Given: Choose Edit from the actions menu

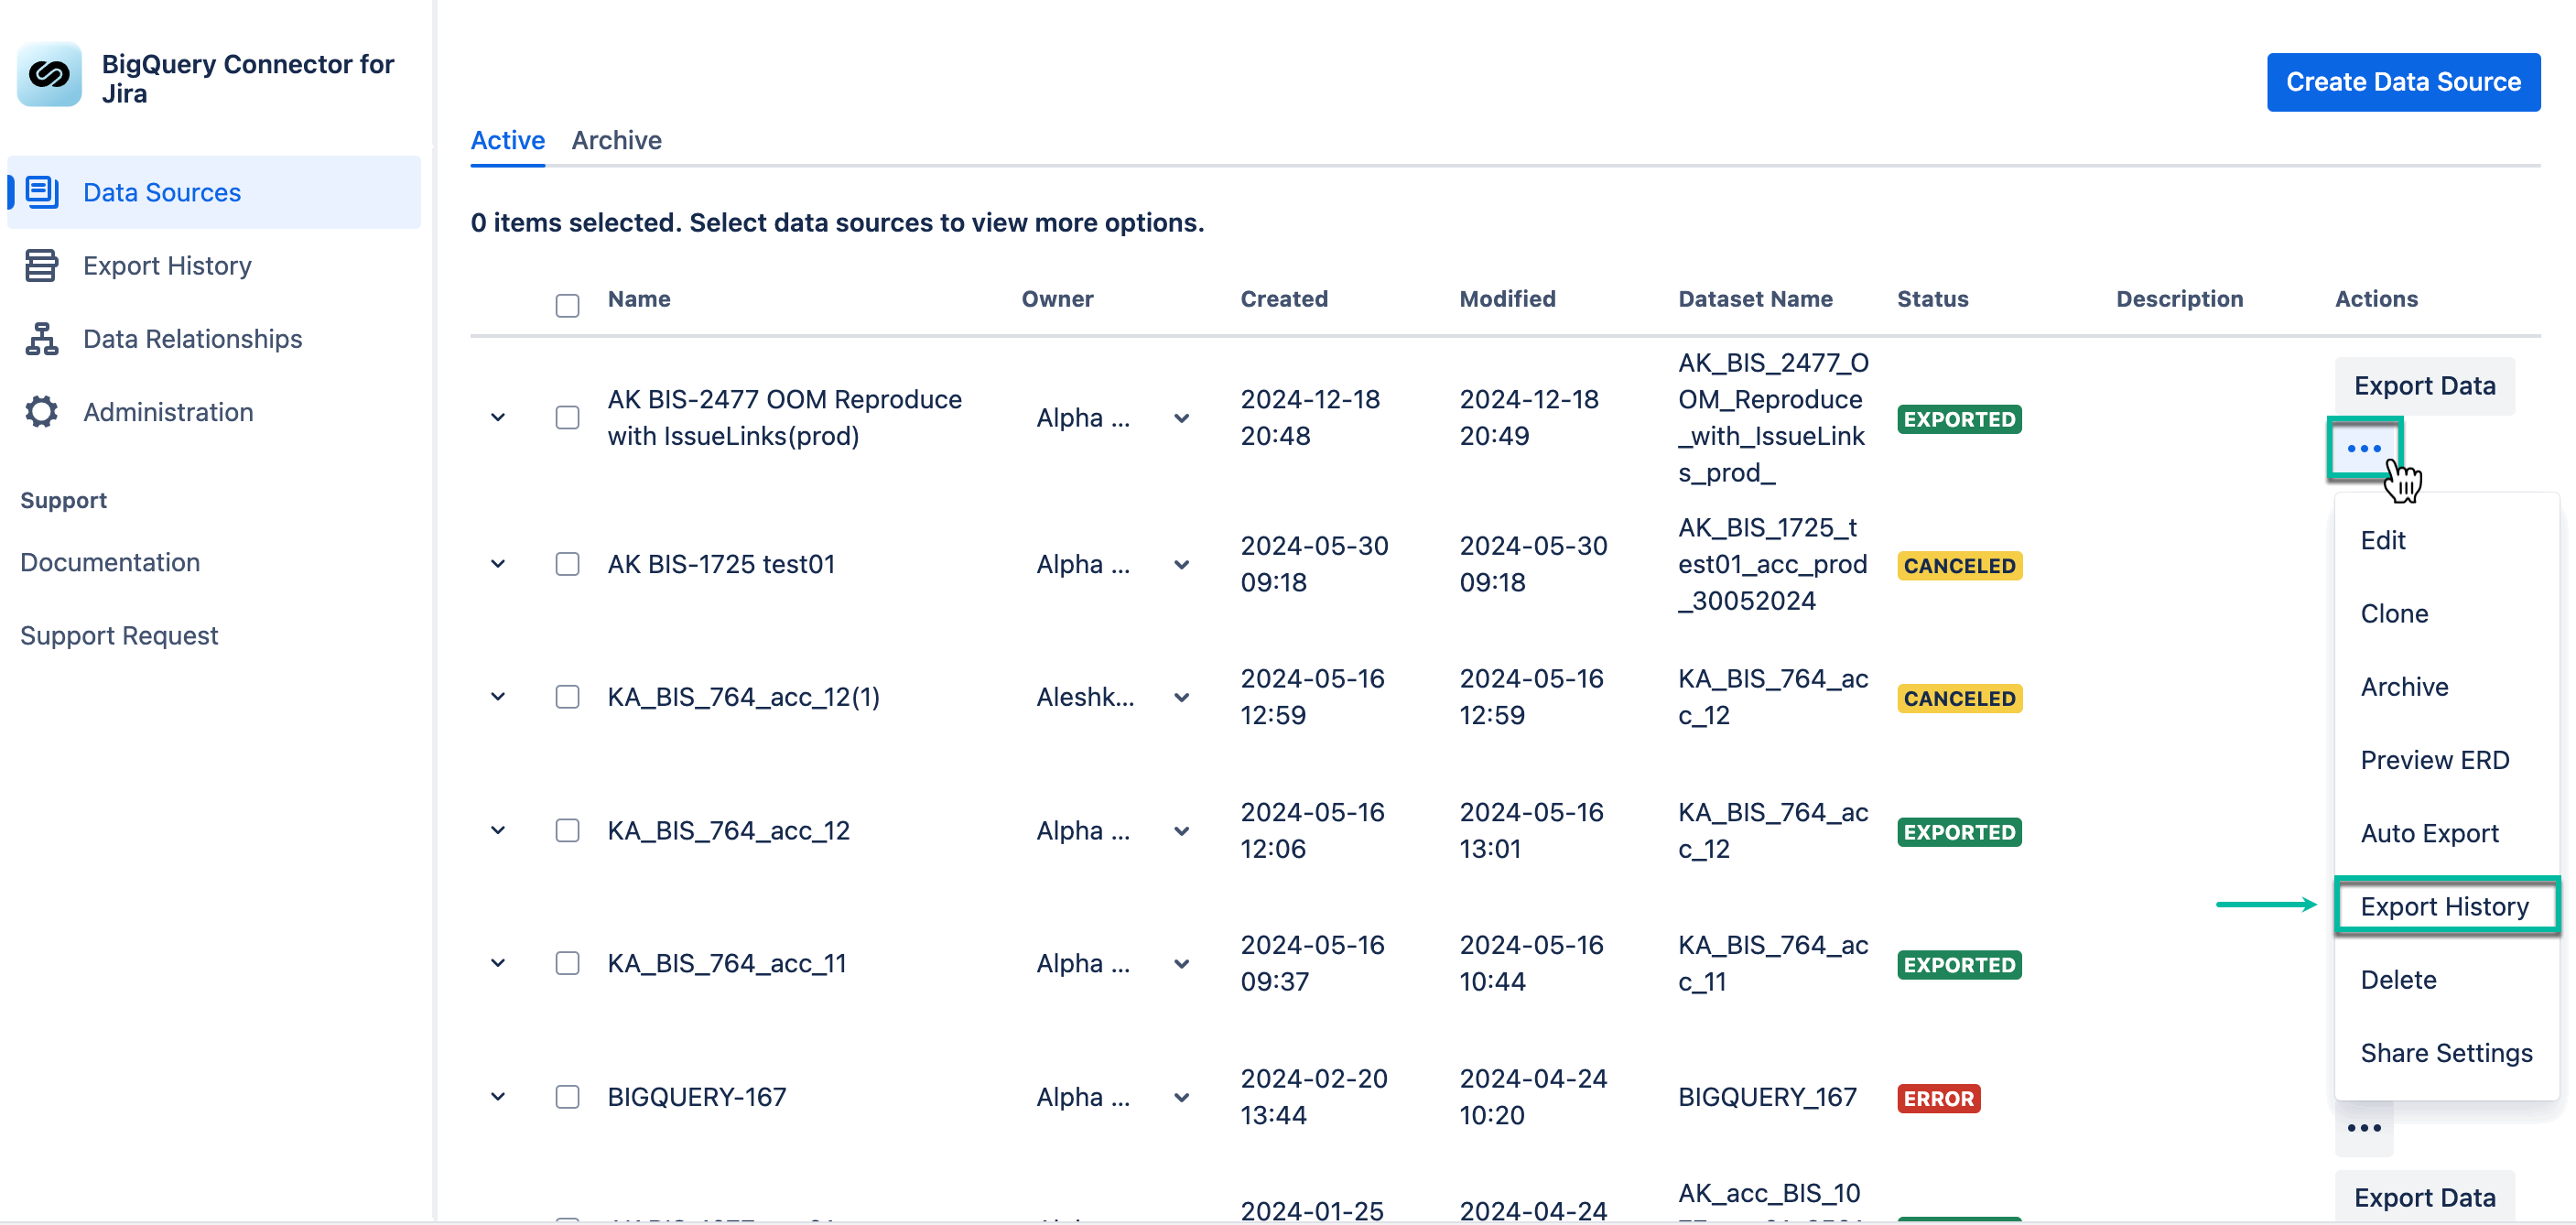Looking at the screenshot, I should point(2446,540).
